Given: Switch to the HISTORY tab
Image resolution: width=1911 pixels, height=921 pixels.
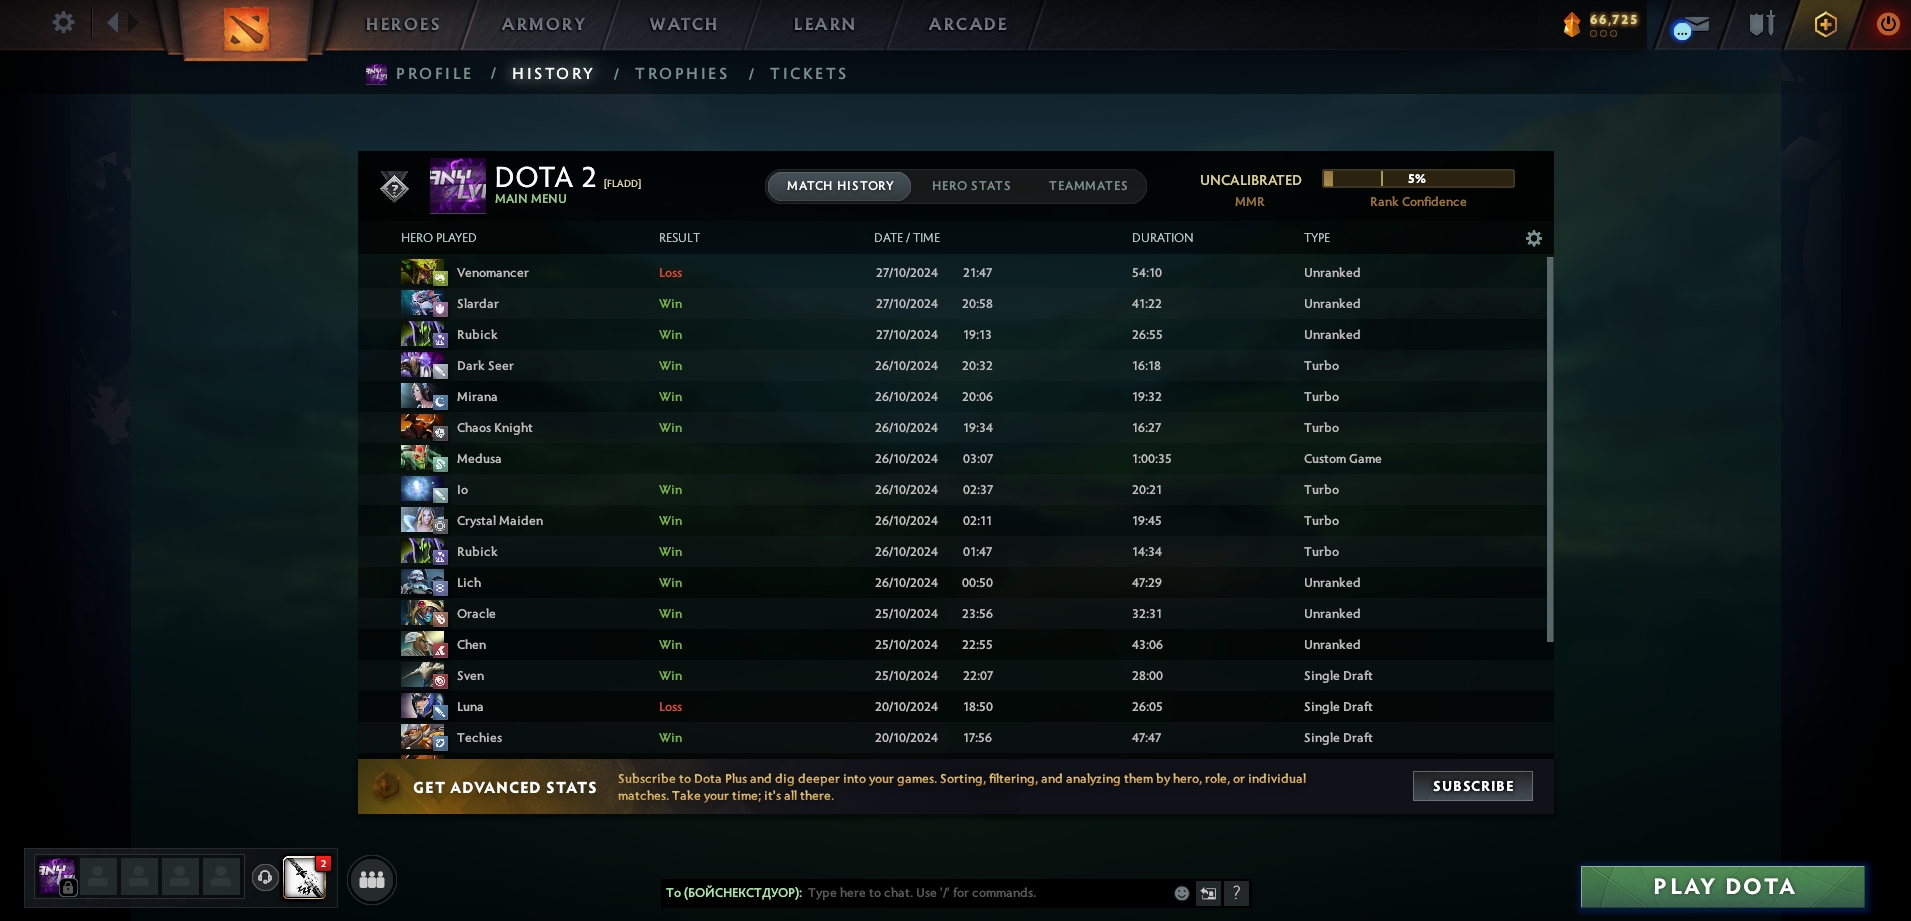Looking at the screenshot, I should (553, 74).
